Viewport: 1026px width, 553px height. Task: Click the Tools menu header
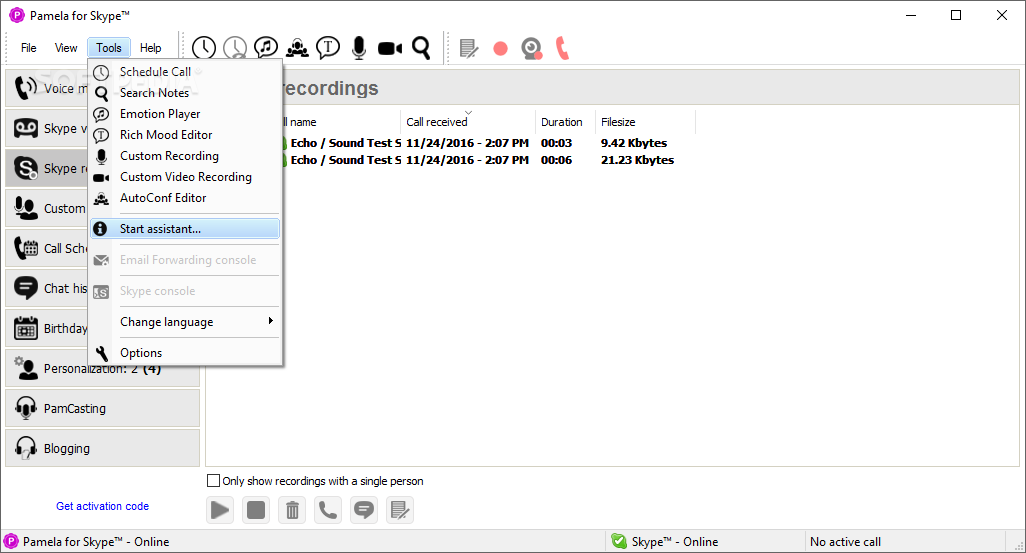pos(109,48)
